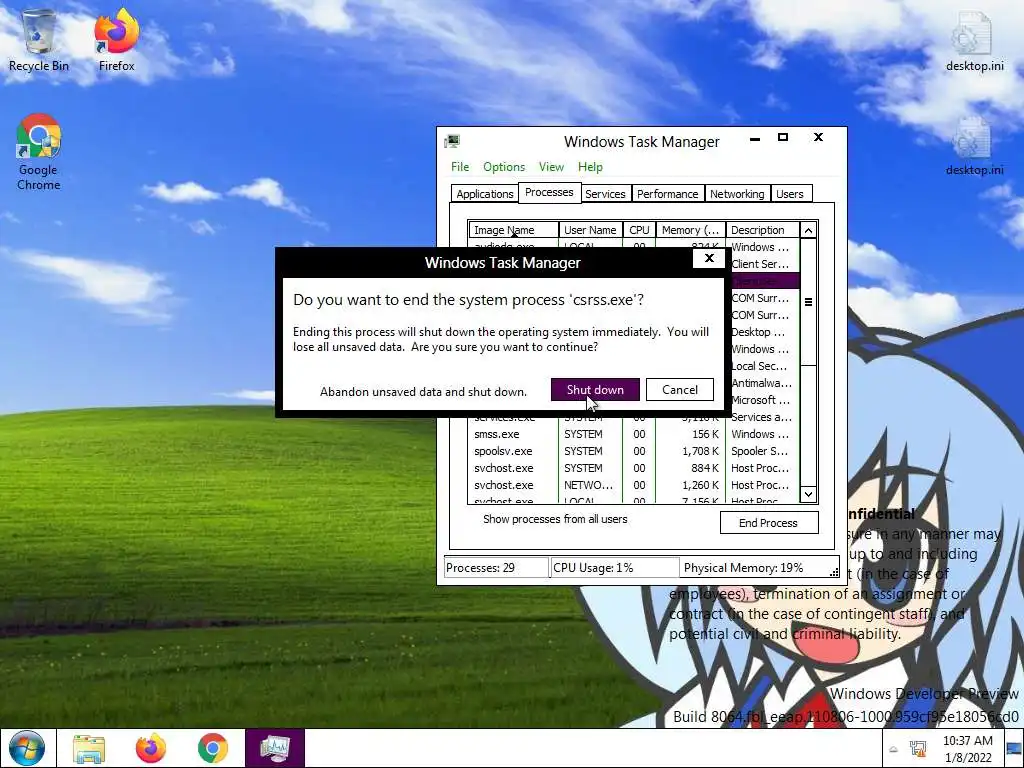
Task: Switch to the Services tab
Action: (605, 194)
